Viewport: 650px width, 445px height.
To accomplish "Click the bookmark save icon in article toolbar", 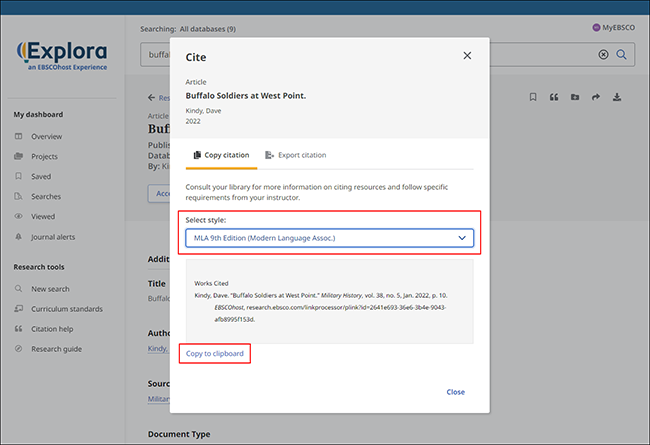I will coord(533,97).
